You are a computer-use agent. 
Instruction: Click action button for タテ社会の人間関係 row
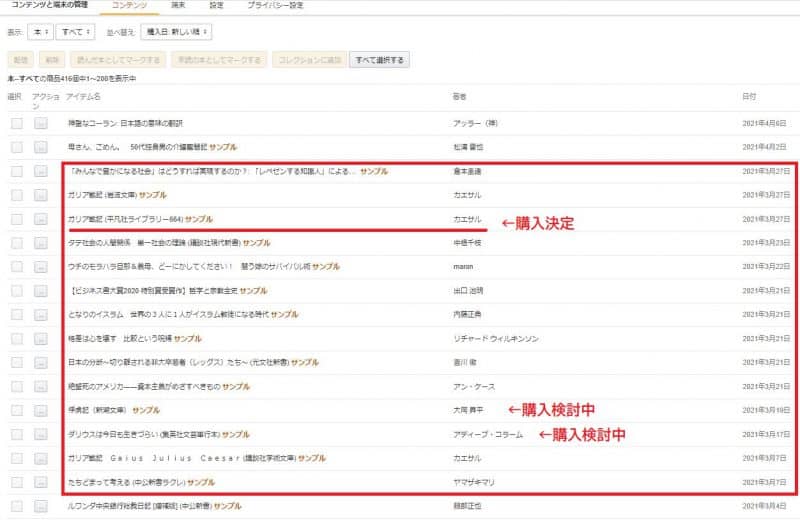click(x=41, y=243)
